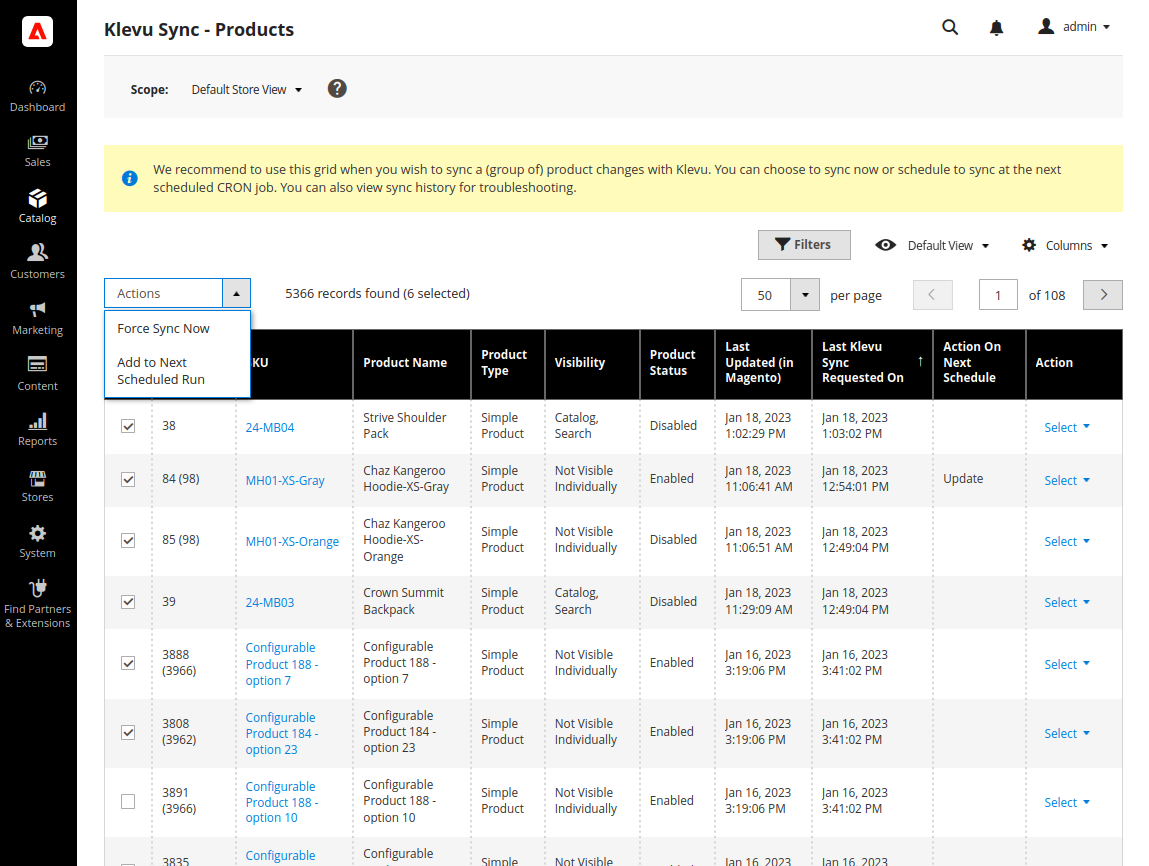This screenshot has width=1149, height=866.
Task: Open Select action for 24-MB03 row
Action: point(1067,602)
